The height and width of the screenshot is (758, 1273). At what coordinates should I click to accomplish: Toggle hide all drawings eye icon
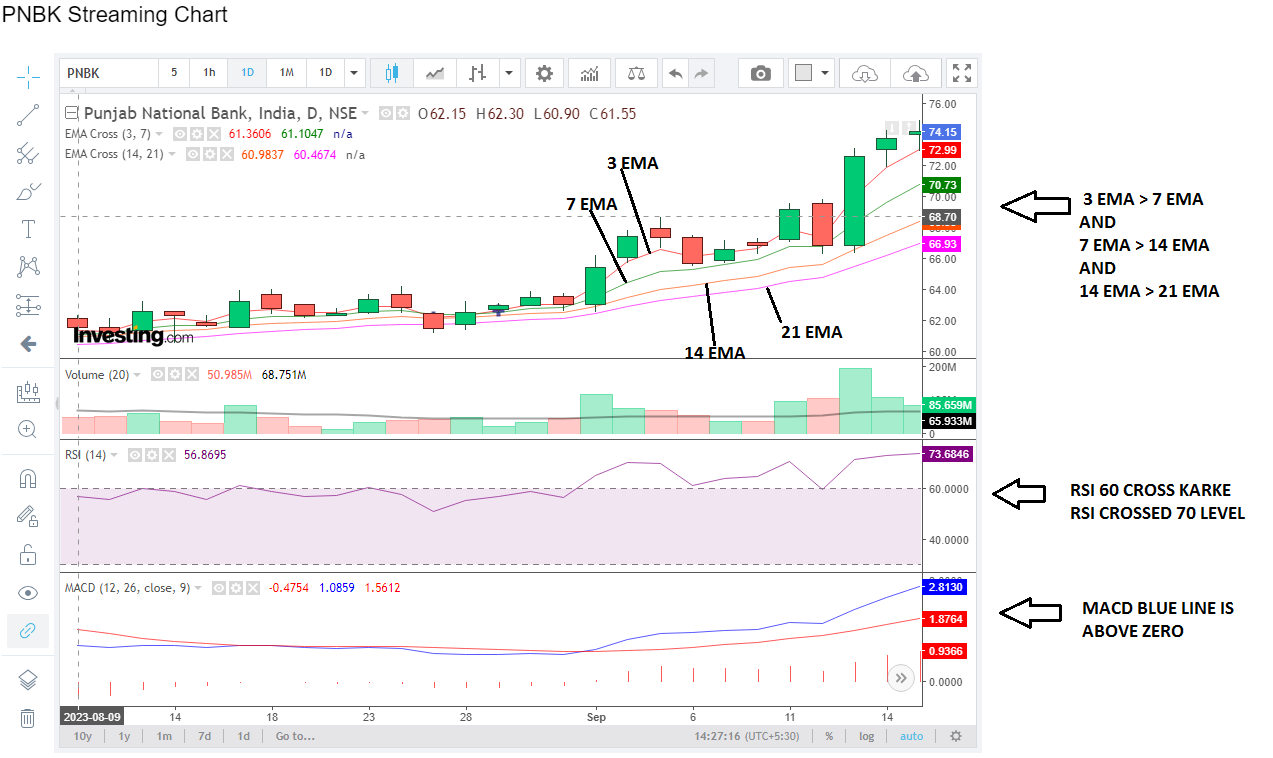pos(28,592)
